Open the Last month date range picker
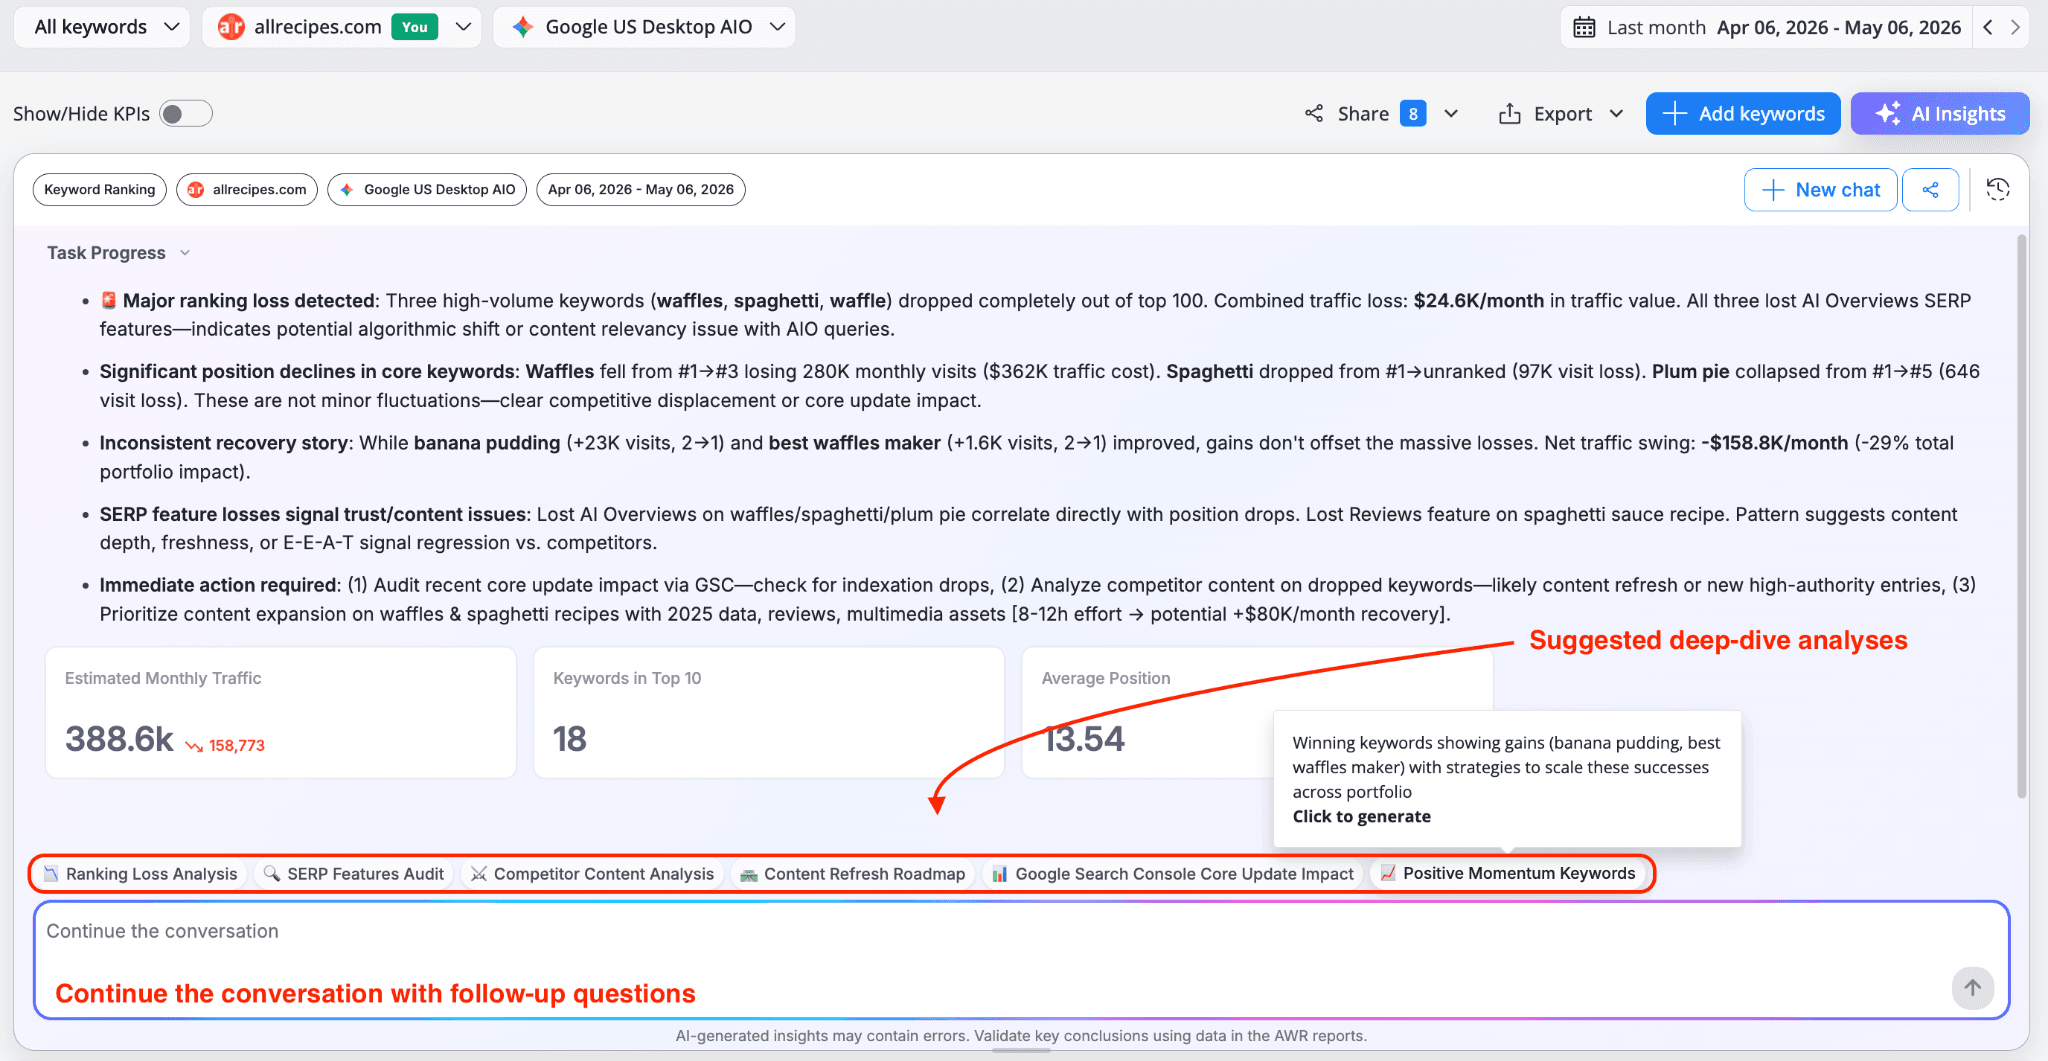 (x=1766, y=28)
